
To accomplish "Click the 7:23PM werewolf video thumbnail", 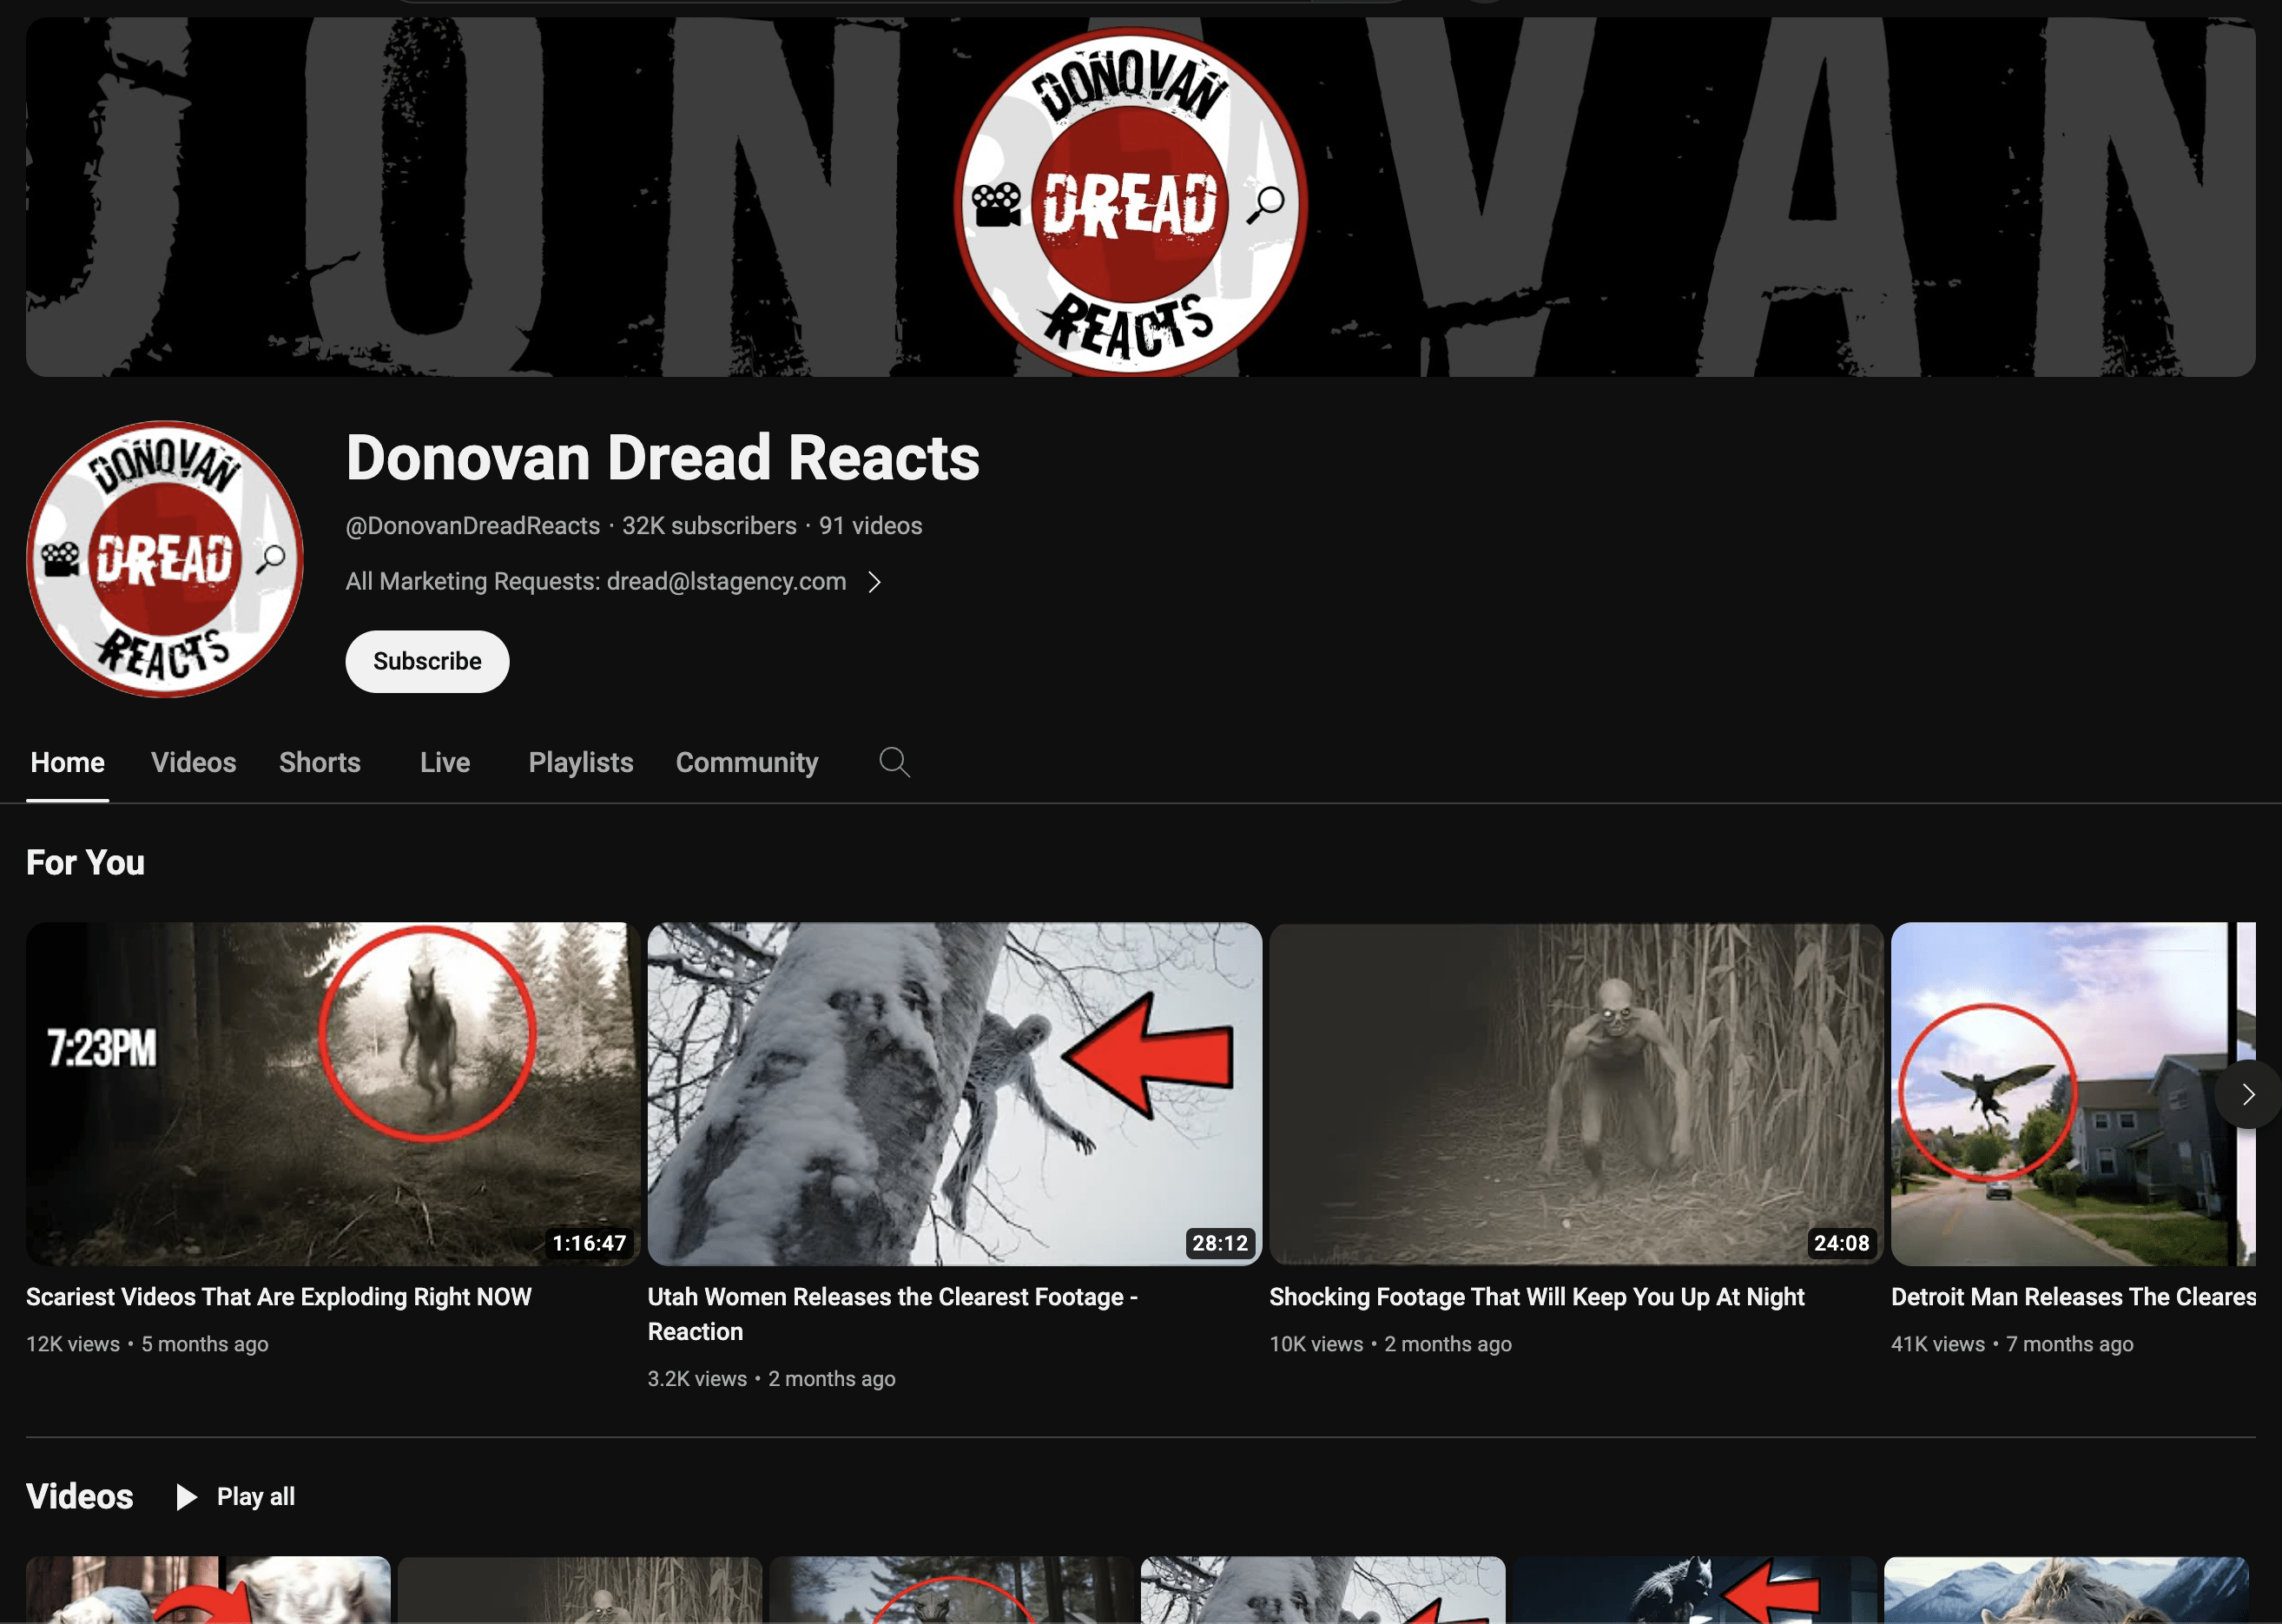I will pyautogui.click(x=333, y=1093).
